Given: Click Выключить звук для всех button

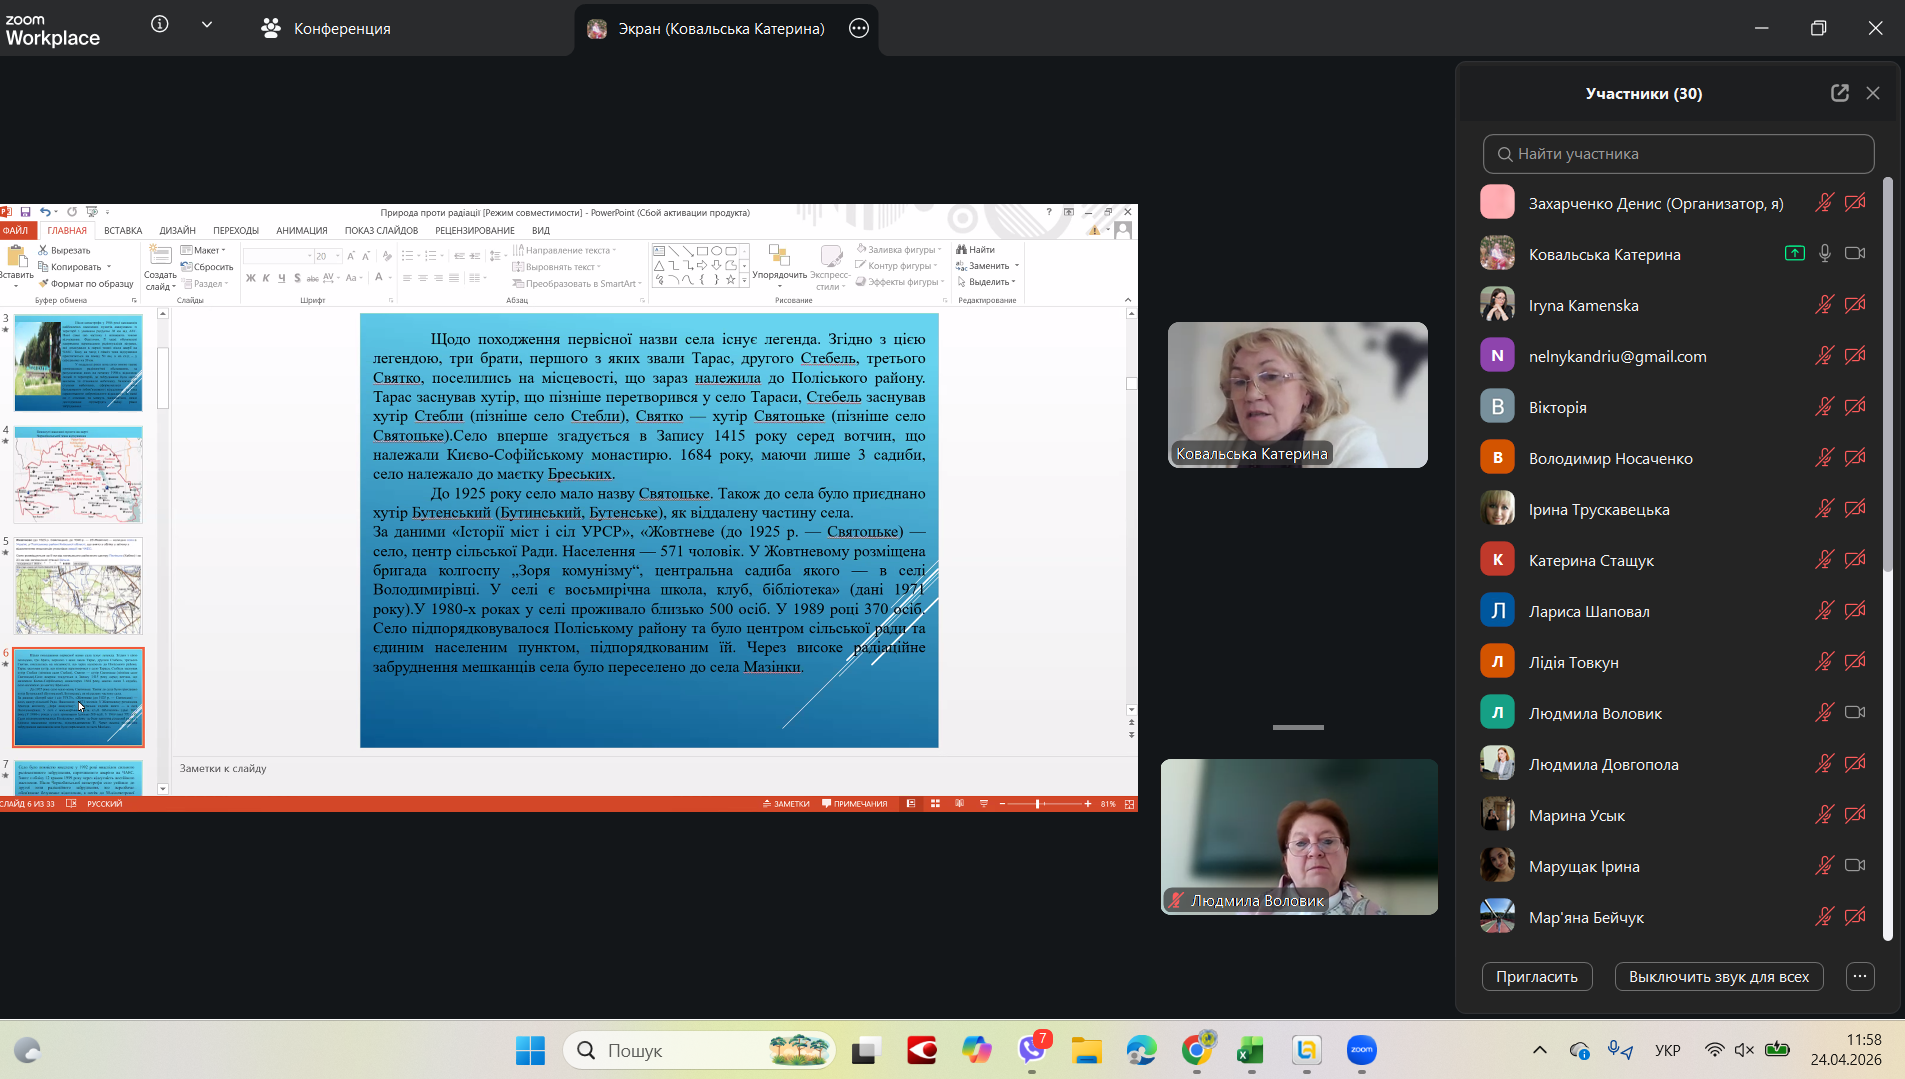Looking at the screenshot, I should point(1718,977).
